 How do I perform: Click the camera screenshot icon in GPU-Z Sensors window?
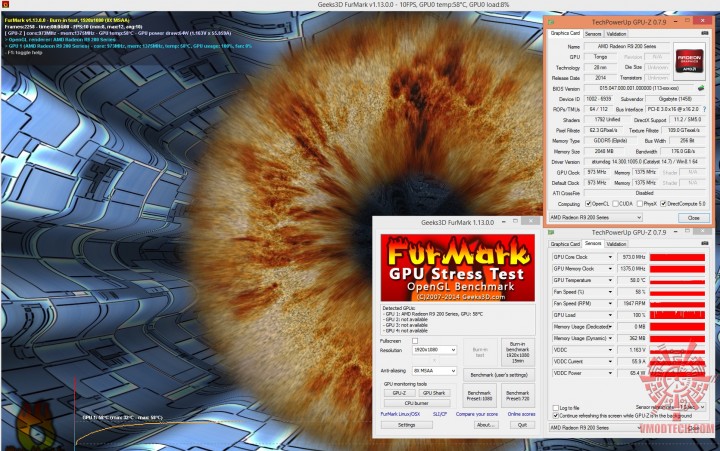pos(704,243)
